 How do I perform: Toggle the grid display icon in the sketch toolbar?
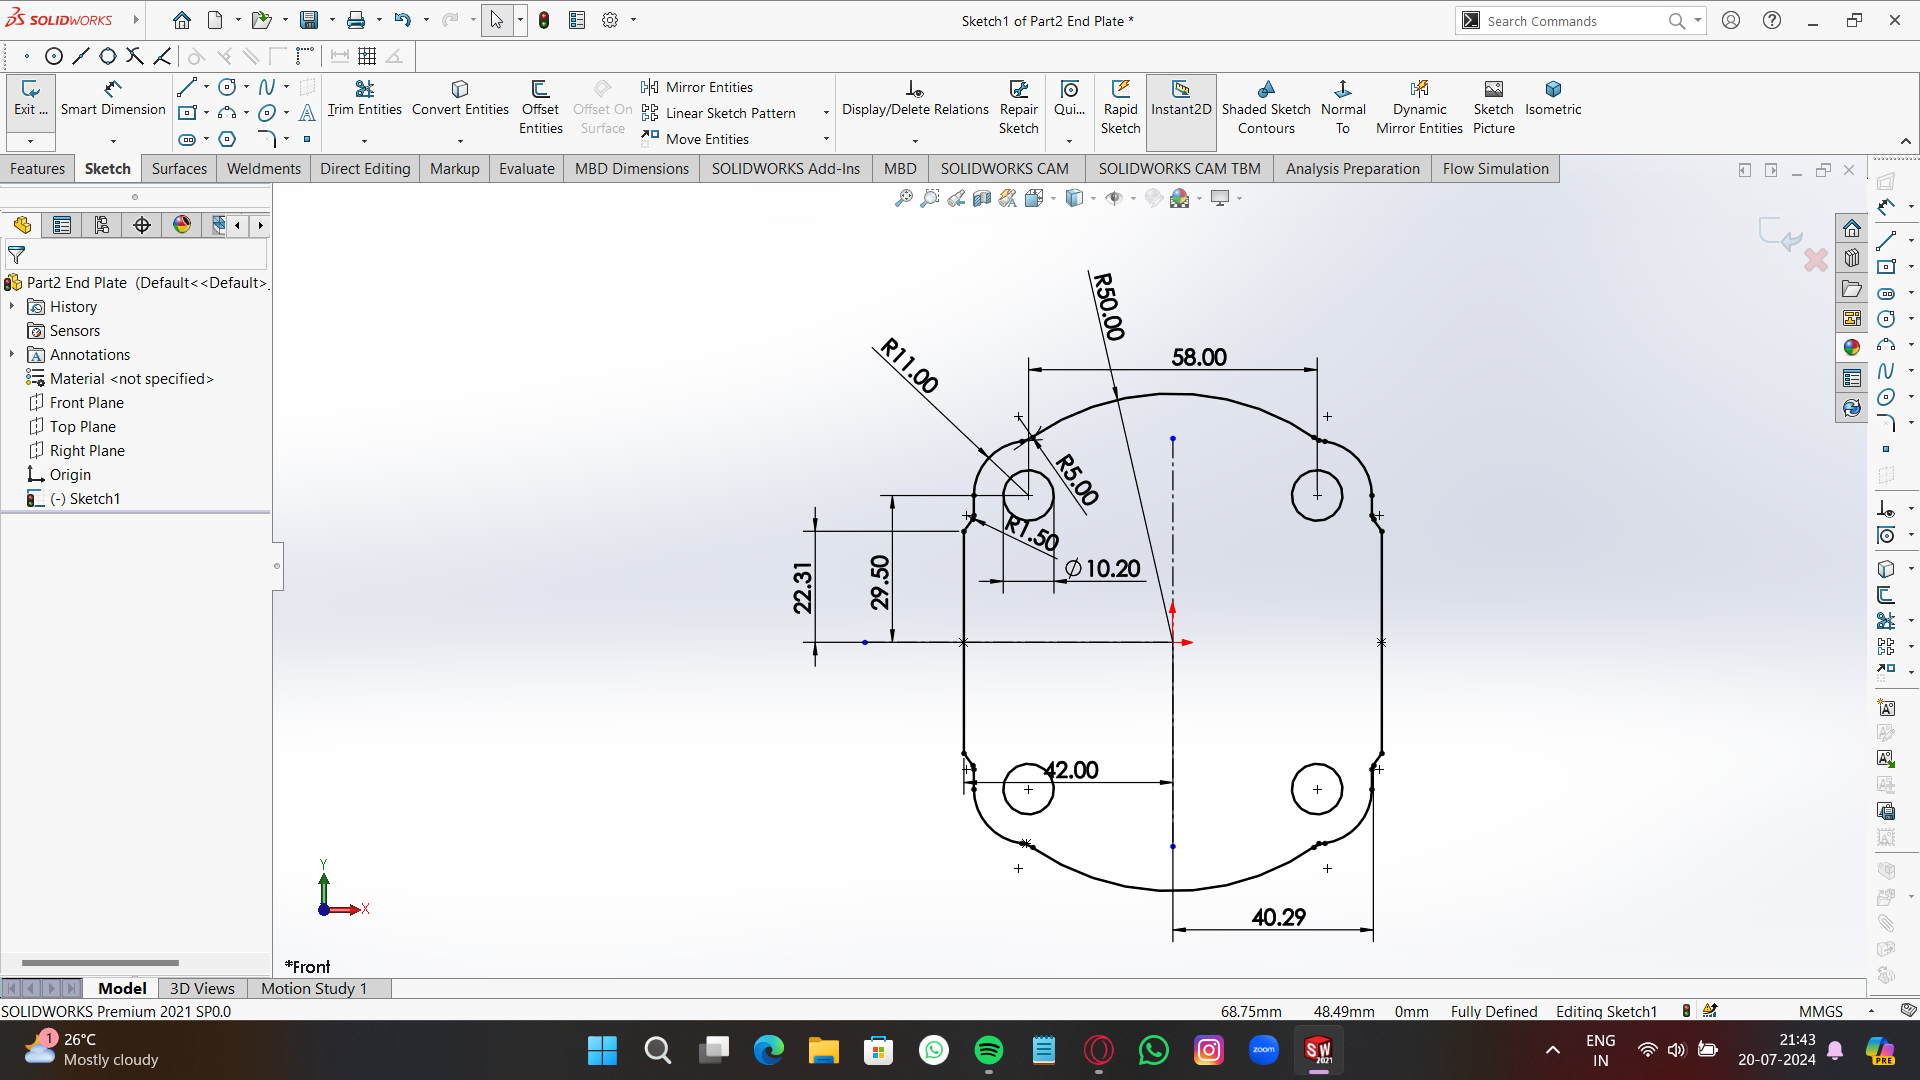click(x=367, y=56)
